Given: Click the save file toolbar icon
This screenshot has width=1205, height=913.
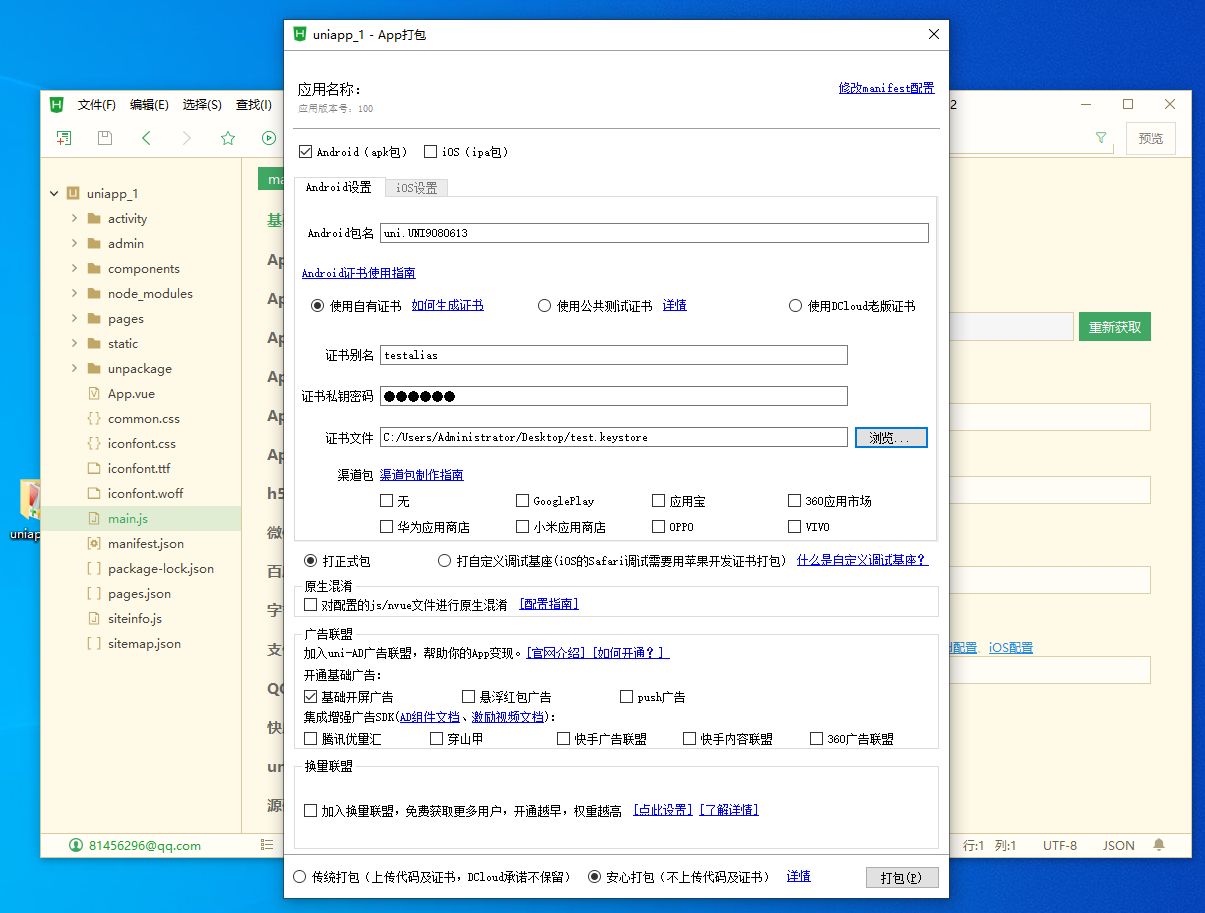Looking at the screenshot, I should 105,138.
